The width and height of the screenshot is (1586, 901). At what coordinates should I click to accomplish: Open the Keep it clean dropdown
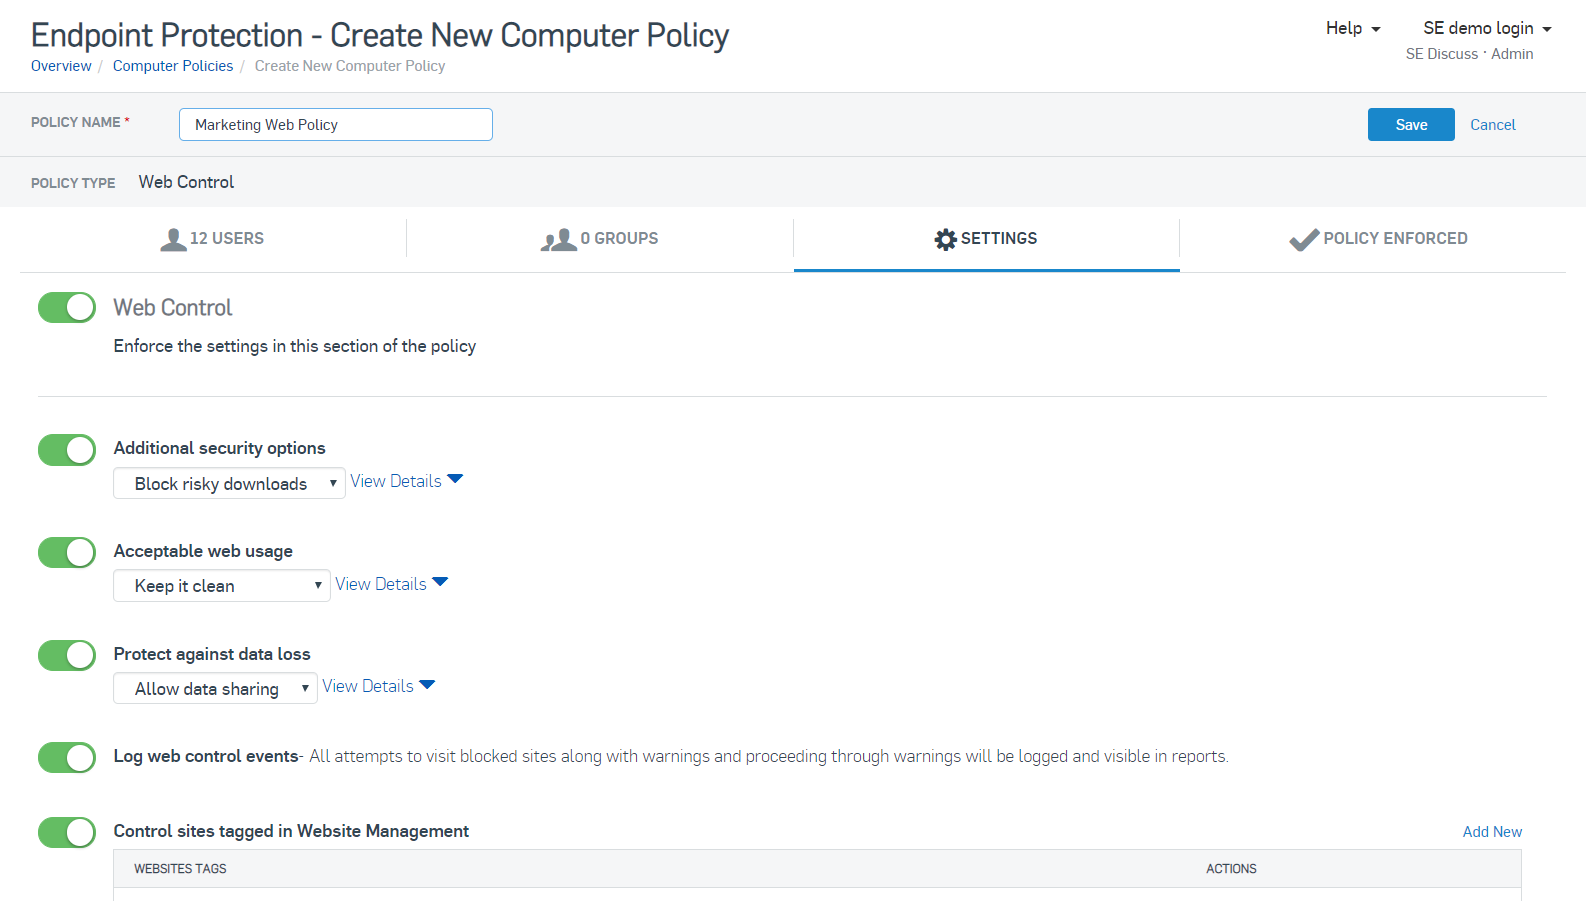click(221, 586)
